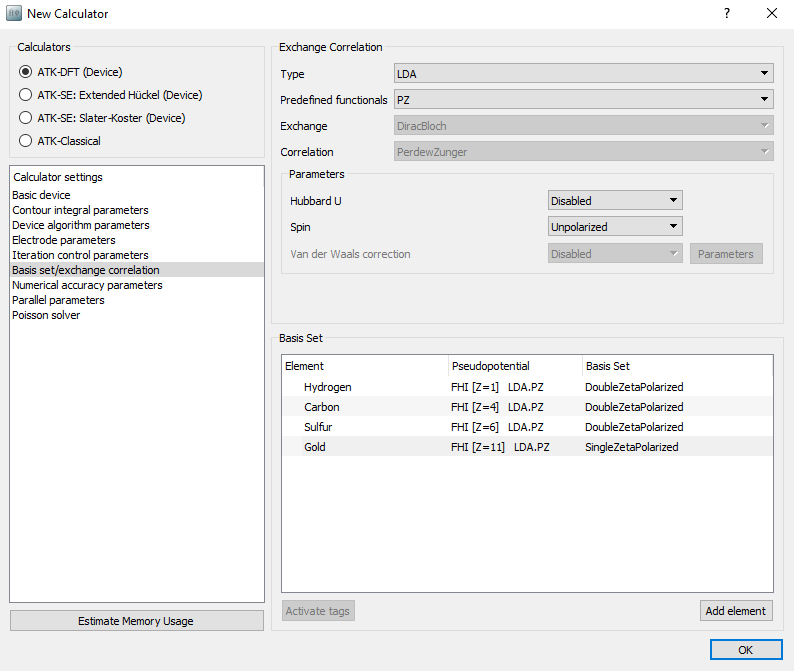
Task: Confirm with the OK button
Action: point(746,650)
